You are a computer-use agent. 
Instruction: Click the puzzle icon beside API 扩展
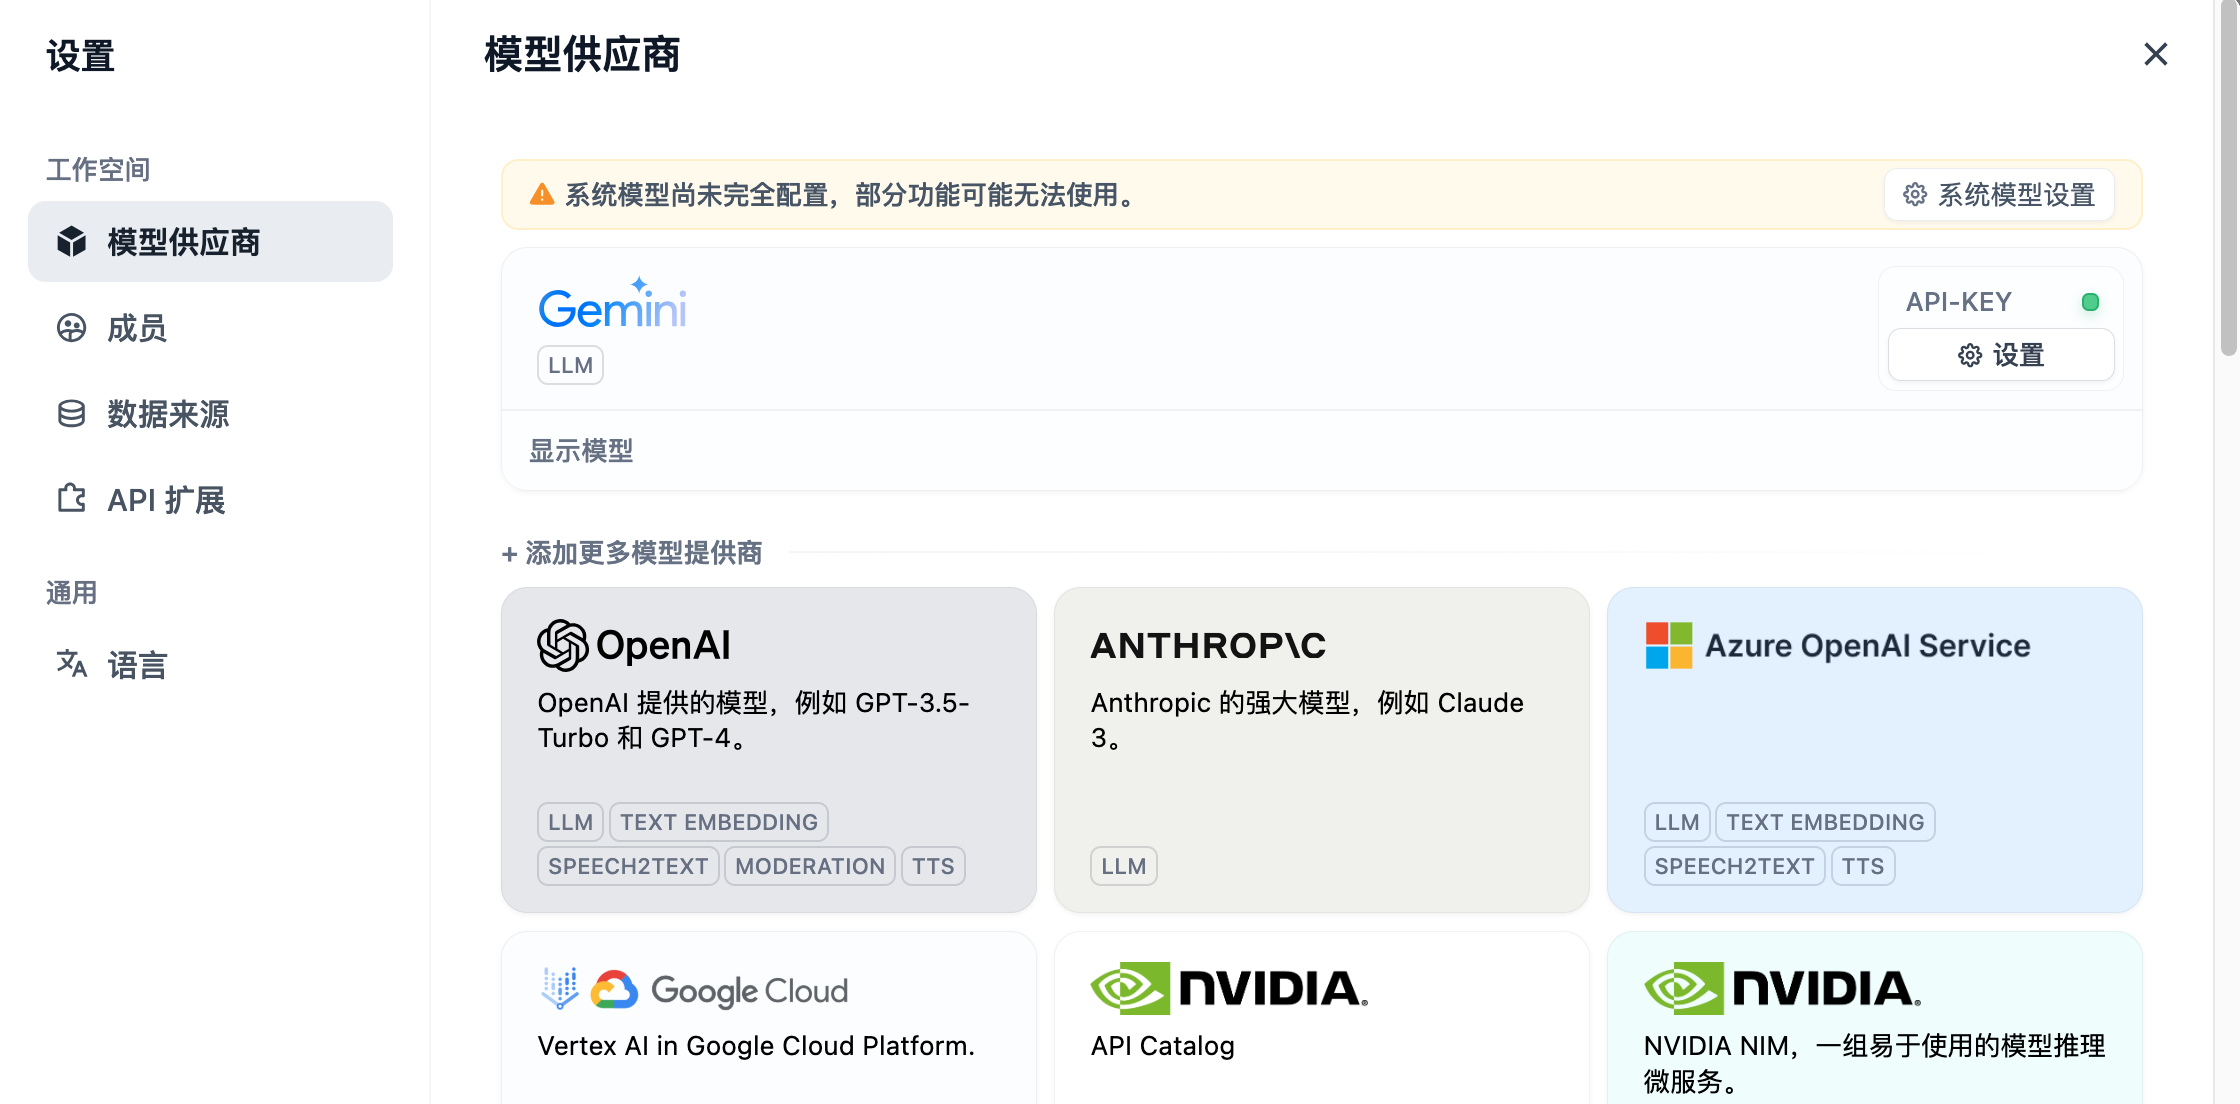tap(72, 499)
